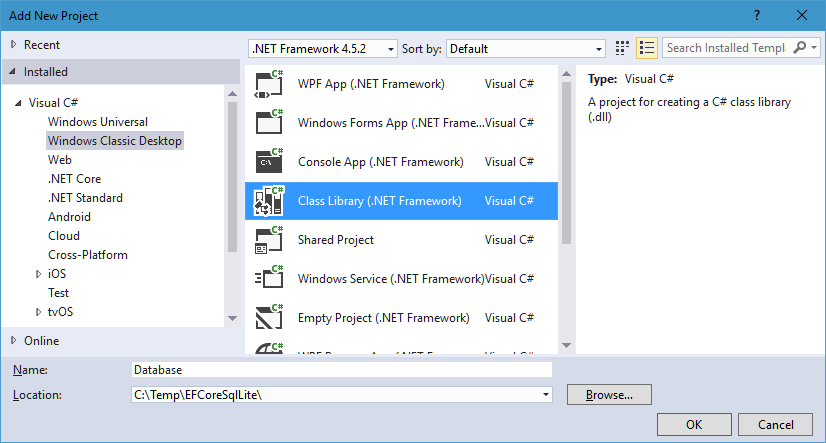Click the category tree scrollbar thumb
This screenshot has width=826, height=443.
(232, 177)
